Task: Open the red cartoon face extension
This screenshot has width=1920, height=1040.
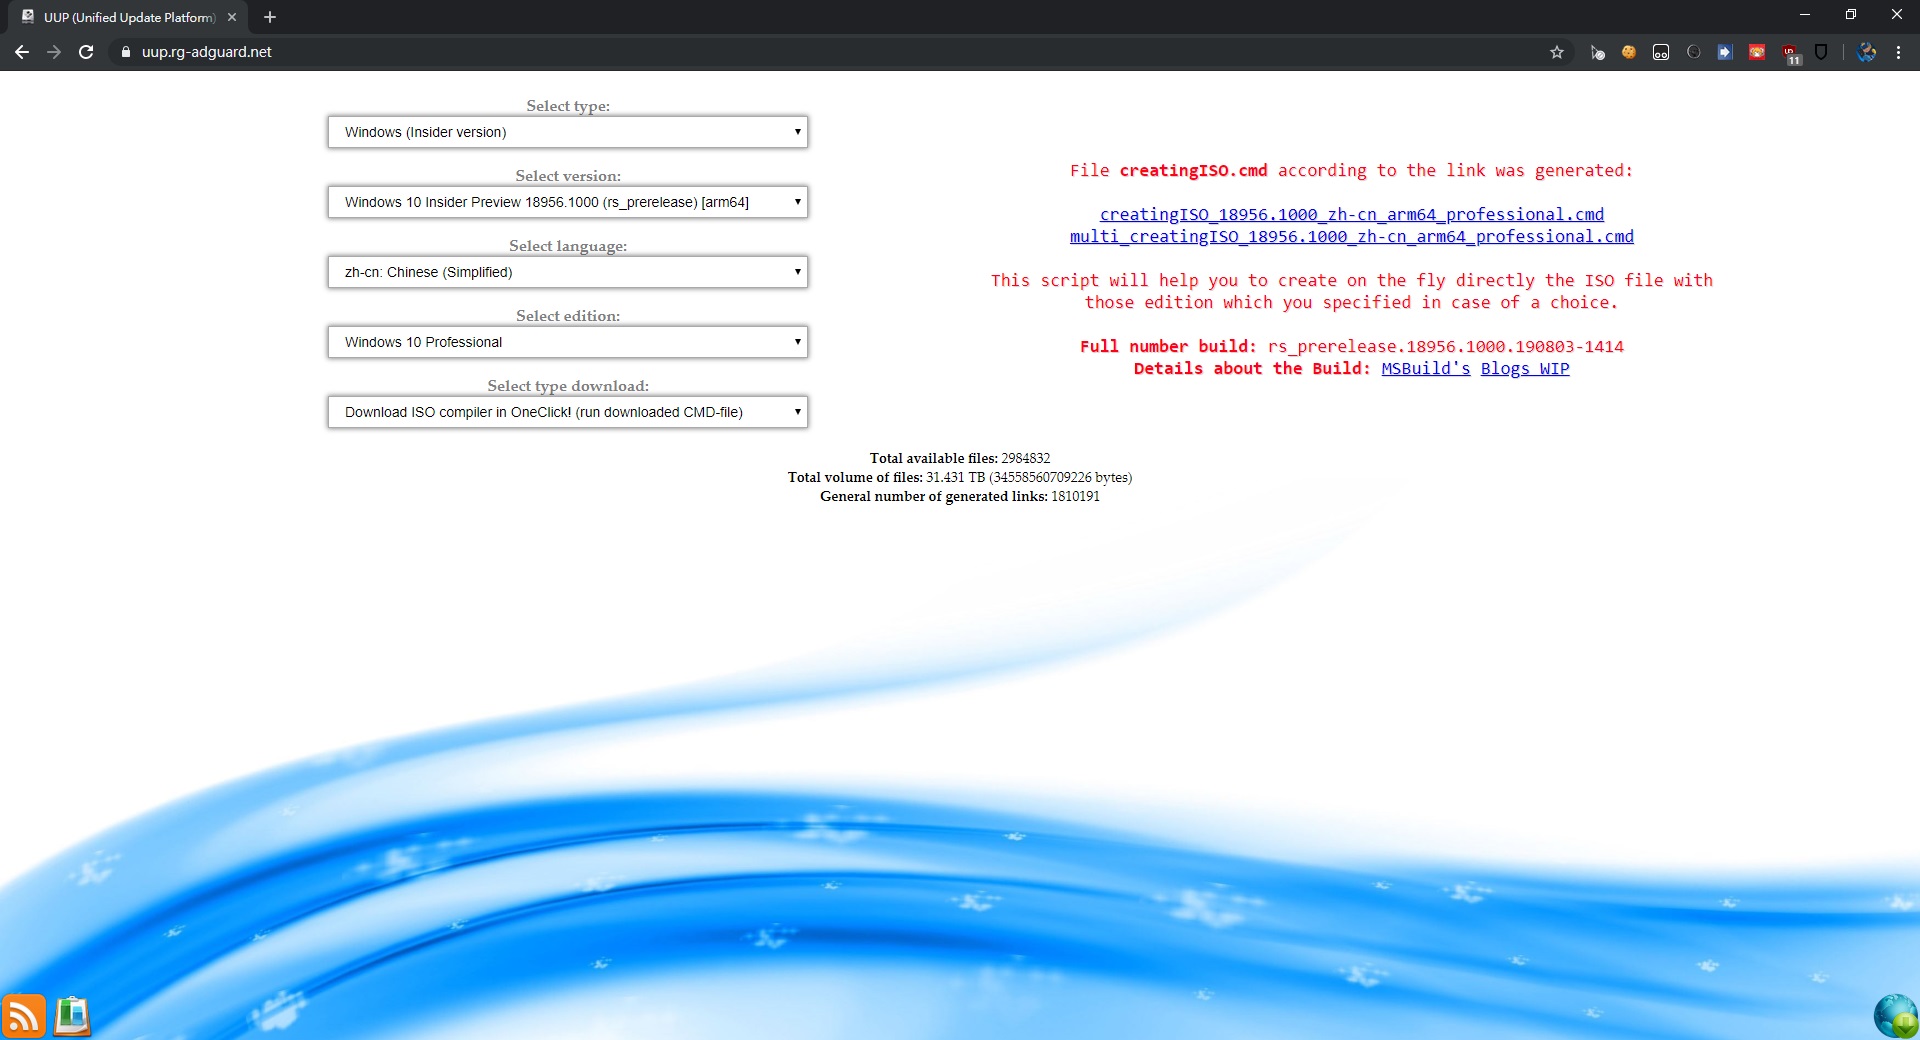Action: coord(1757,52)
